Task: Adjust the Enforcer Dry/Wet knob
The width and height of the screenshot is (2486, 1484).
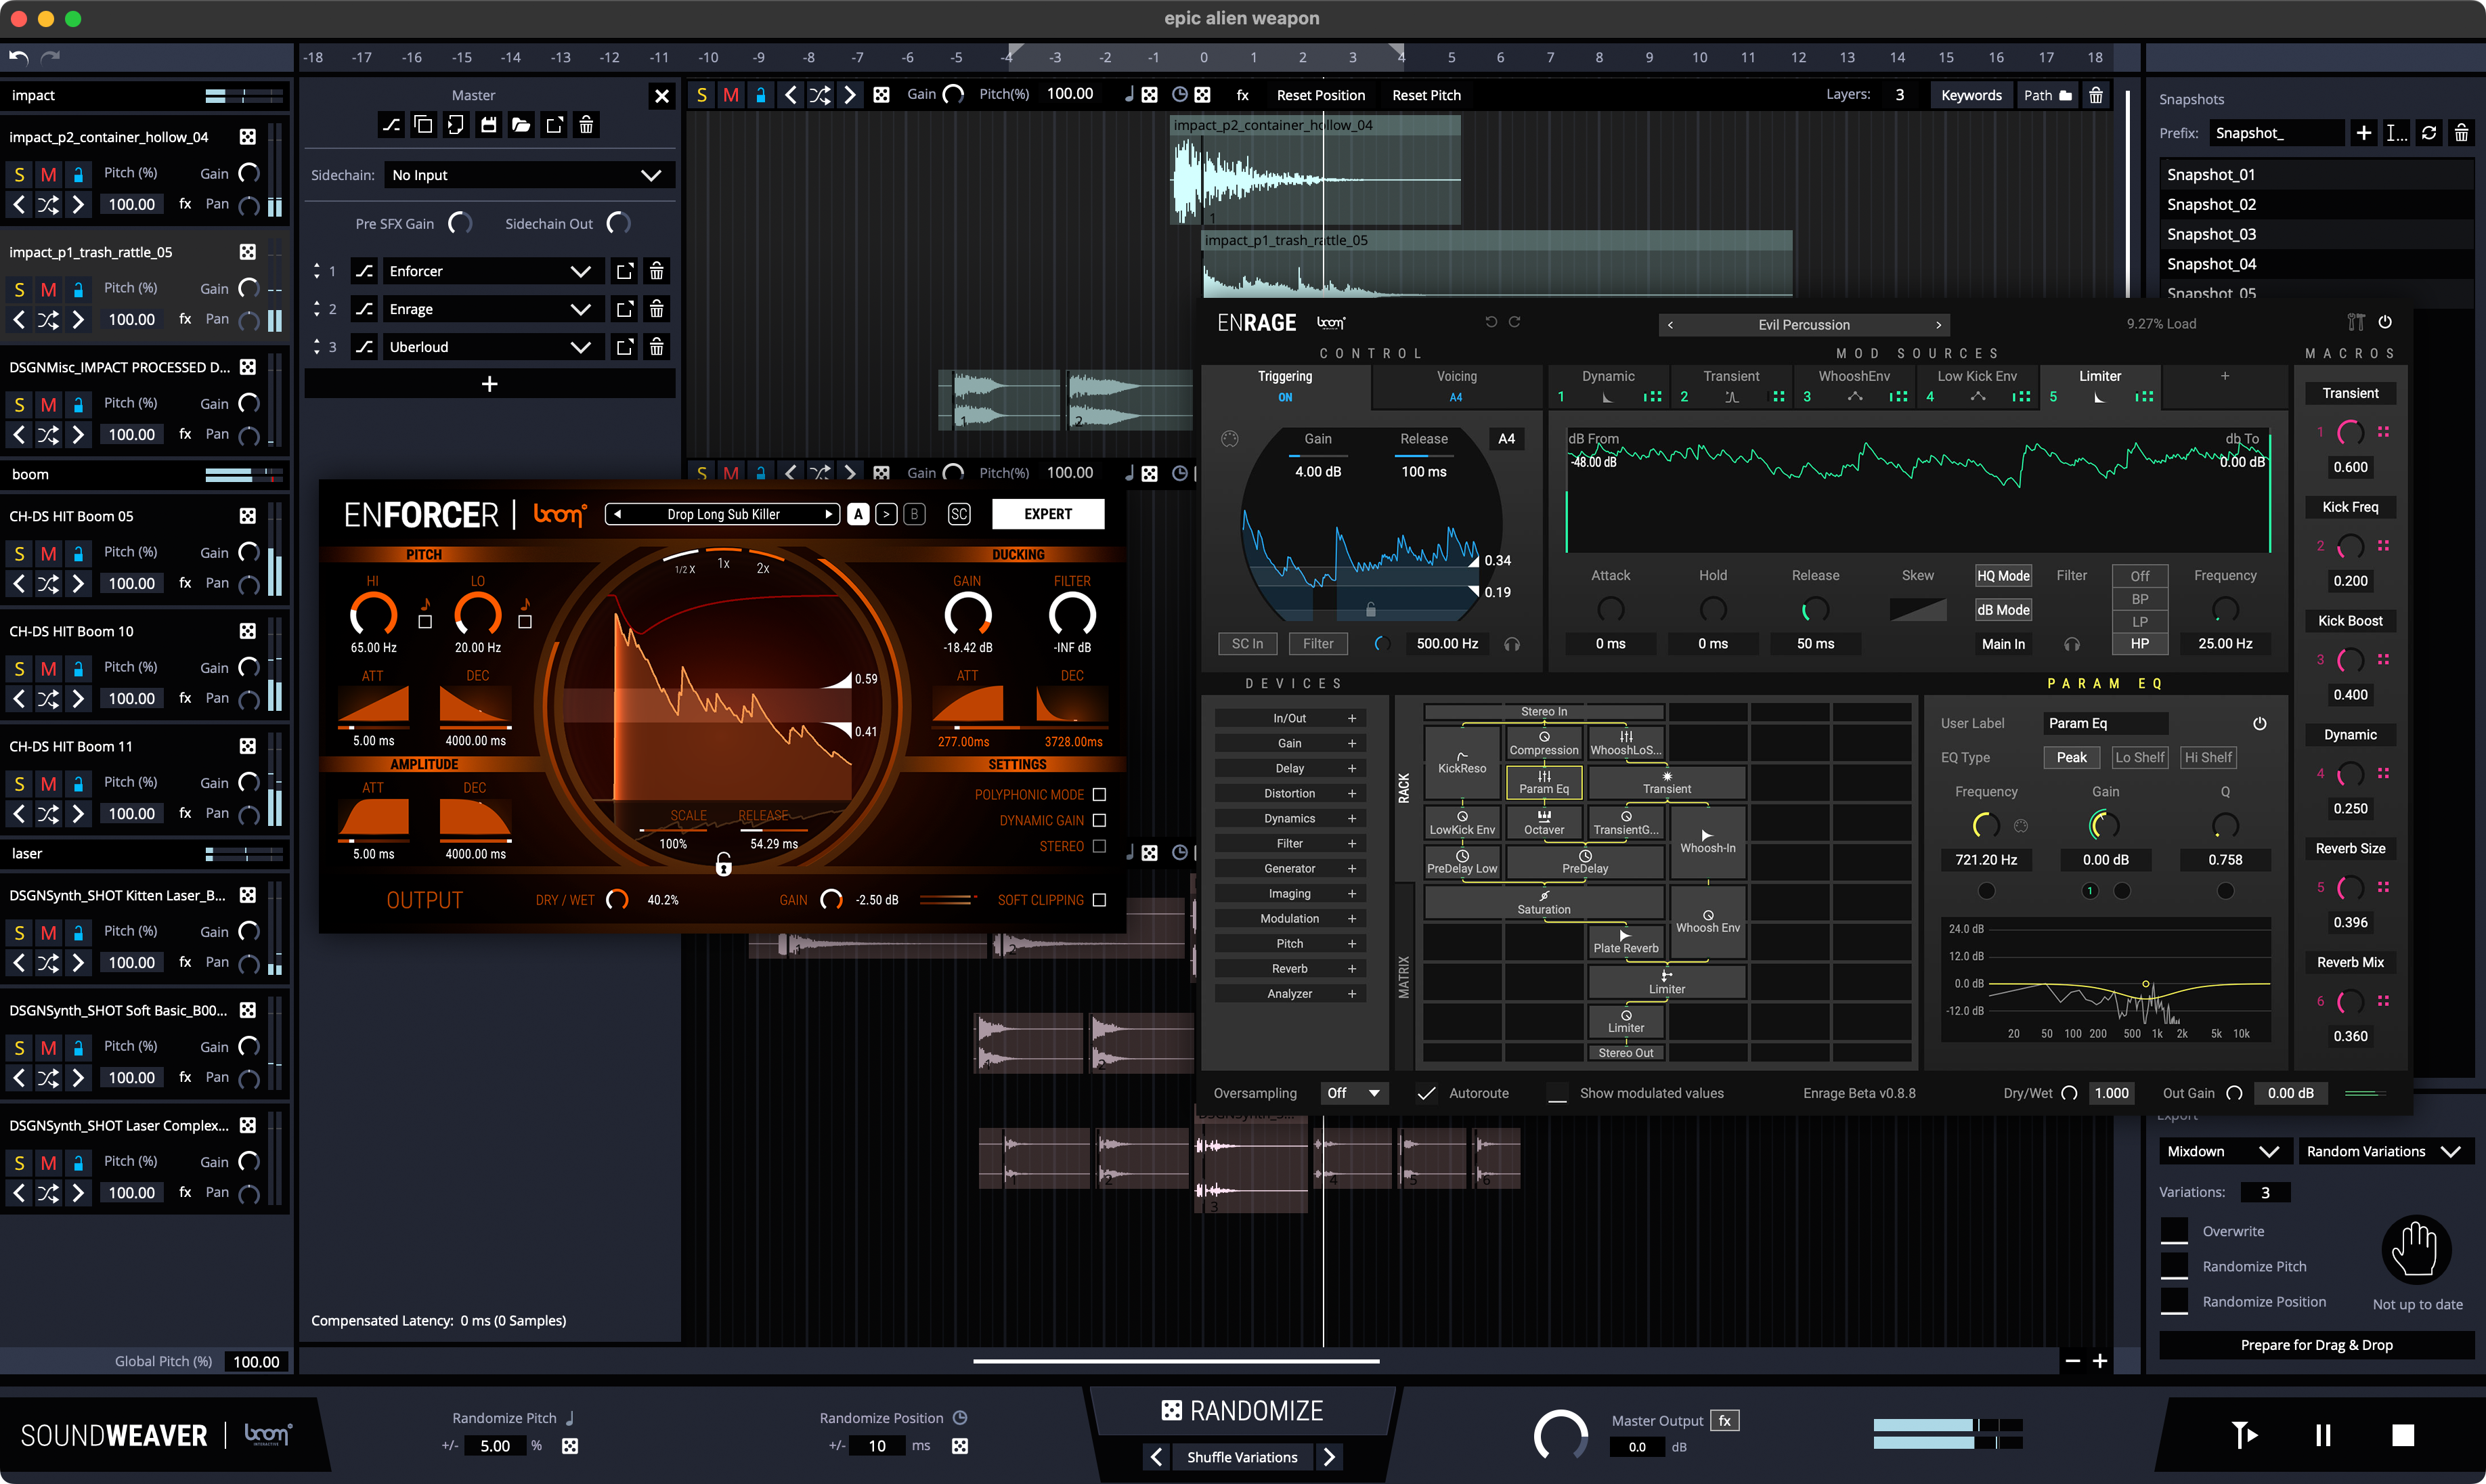Action: (x=617, y=900)
